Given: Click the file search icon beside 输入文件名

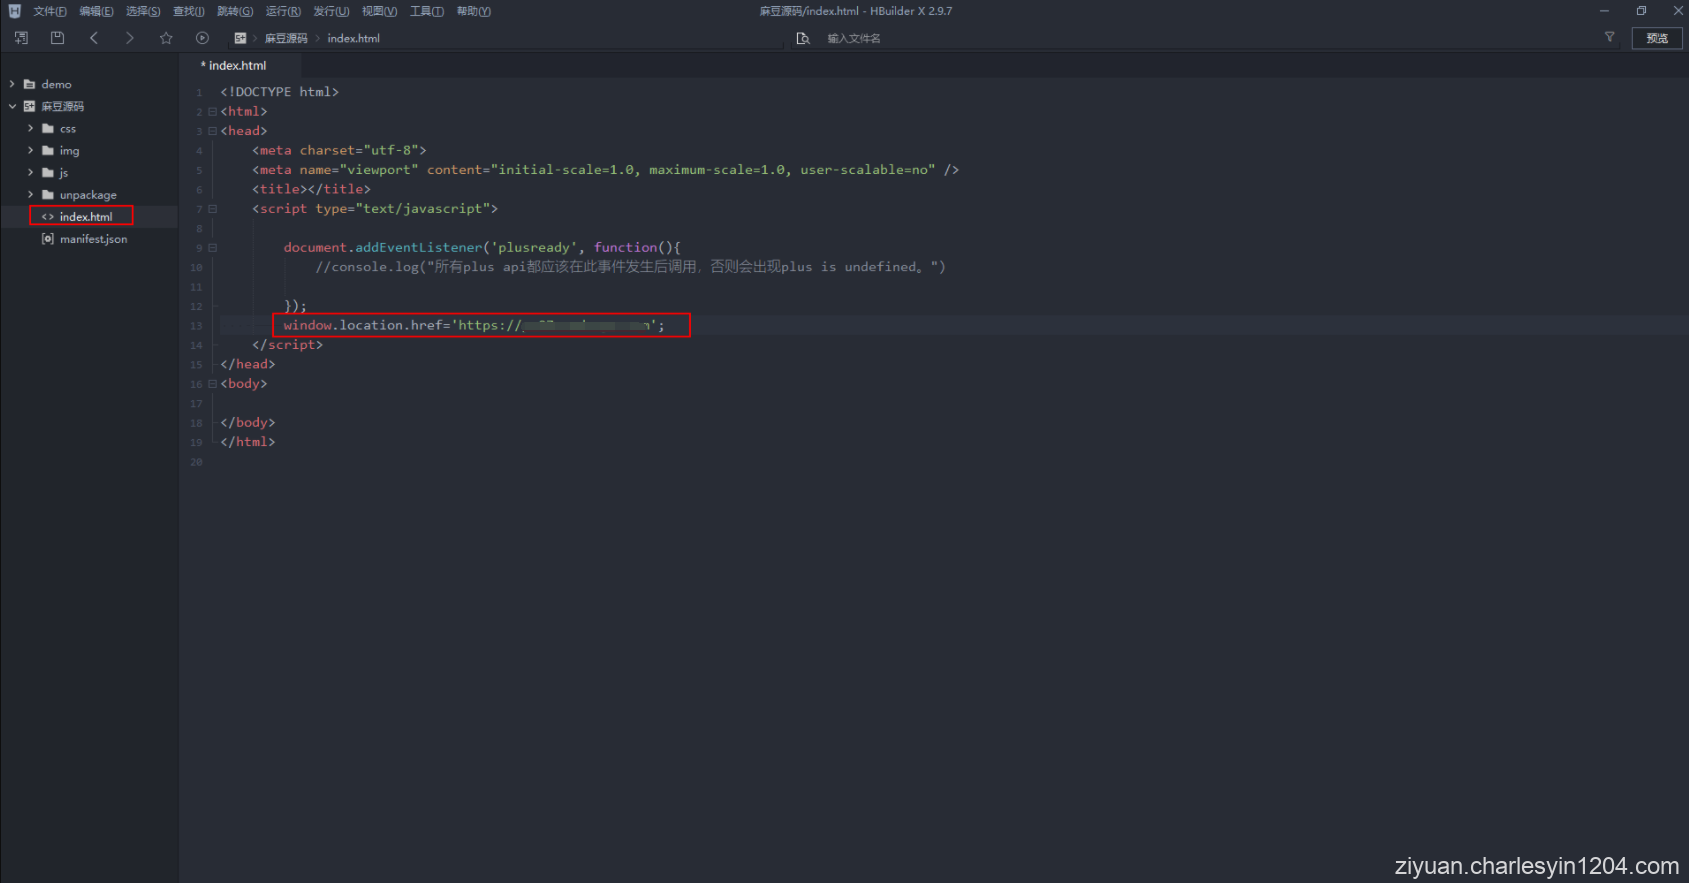Looking at the screenshot, I should [x=802, y=38].
